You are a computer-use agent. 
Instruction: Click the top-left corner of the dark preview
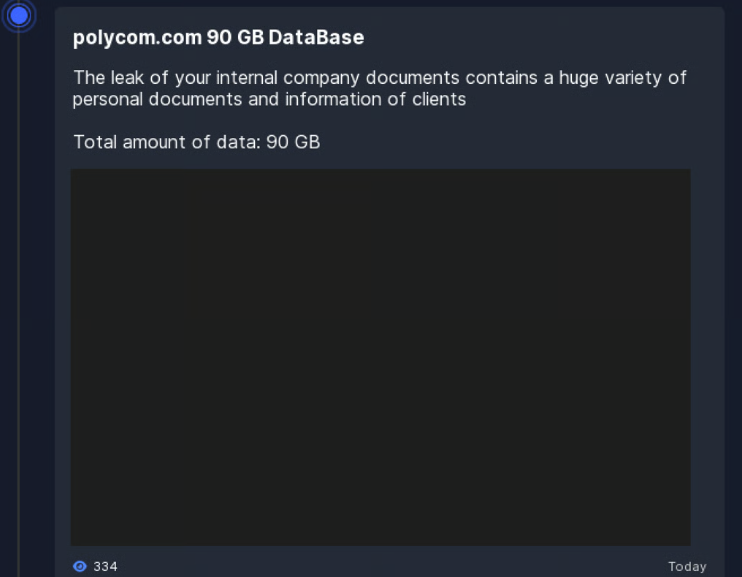[78, 176]
